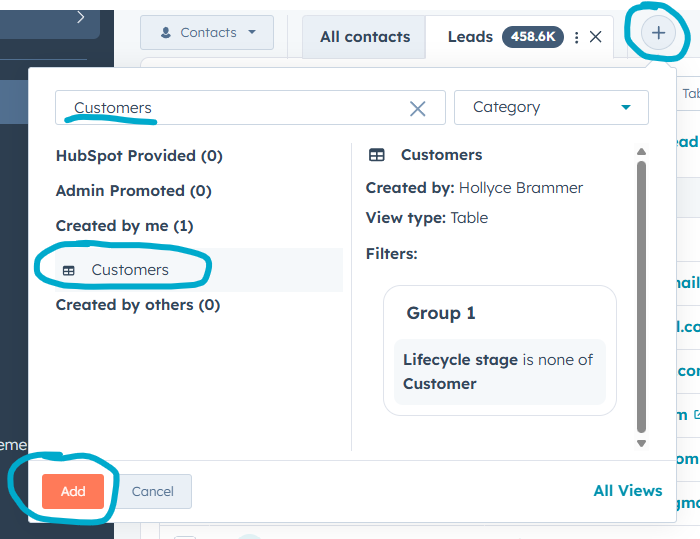Screen dimensions: 700x539
Task: Click the scroll up arrow in the preview panel
Action: point(641,152)
